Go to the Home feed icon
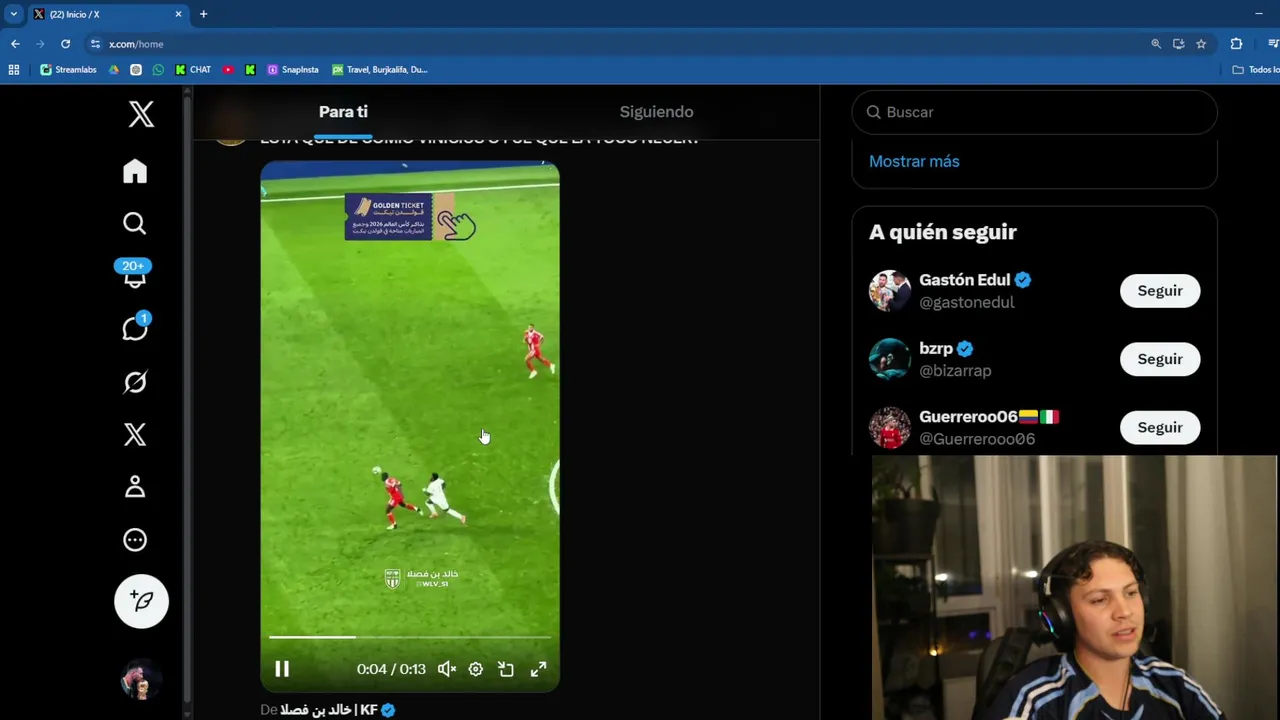Image resolution: width=1280 pixels, height=720 pixels. tap(135, 171)
